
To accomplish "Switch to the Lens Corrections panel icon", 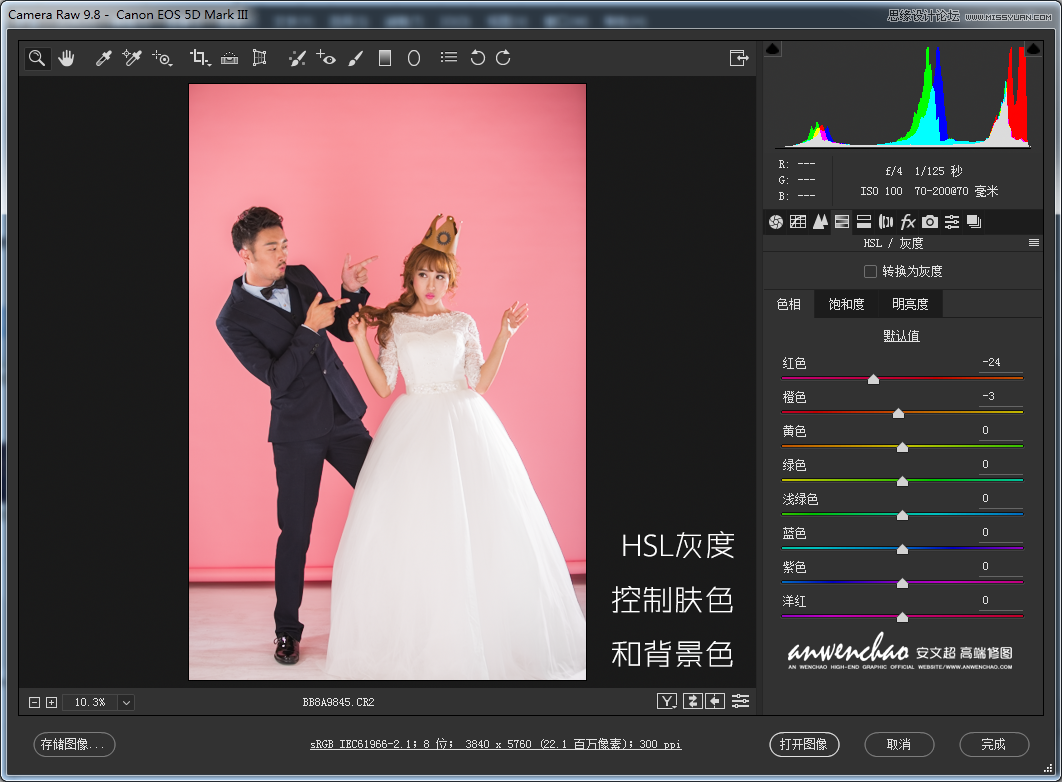I will click(x=886, y=221).
